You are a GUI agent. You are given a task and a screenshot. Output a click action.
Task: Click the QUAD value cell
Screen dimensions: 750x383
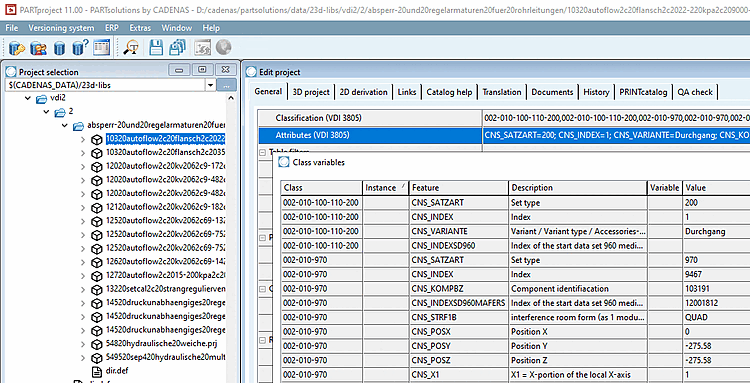716,317
